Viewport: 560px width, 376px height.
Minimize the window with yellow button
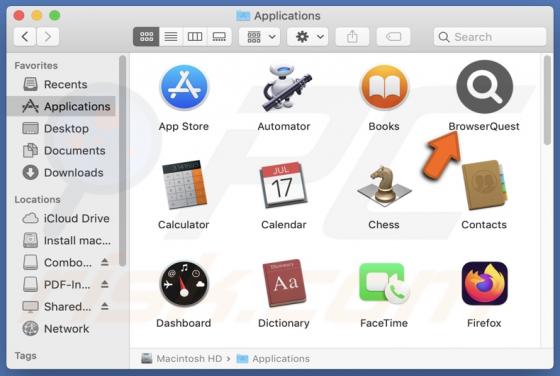(37, 15)
